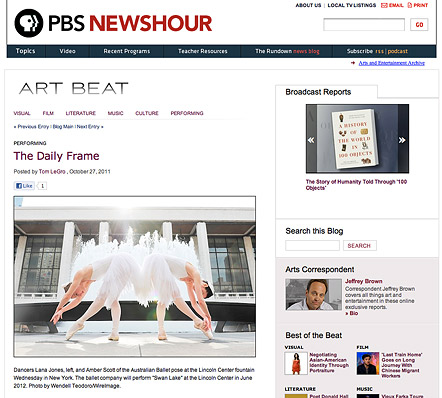Click the GO search button
This screenshot has height=398, width=442.
[x=419, y=25]
